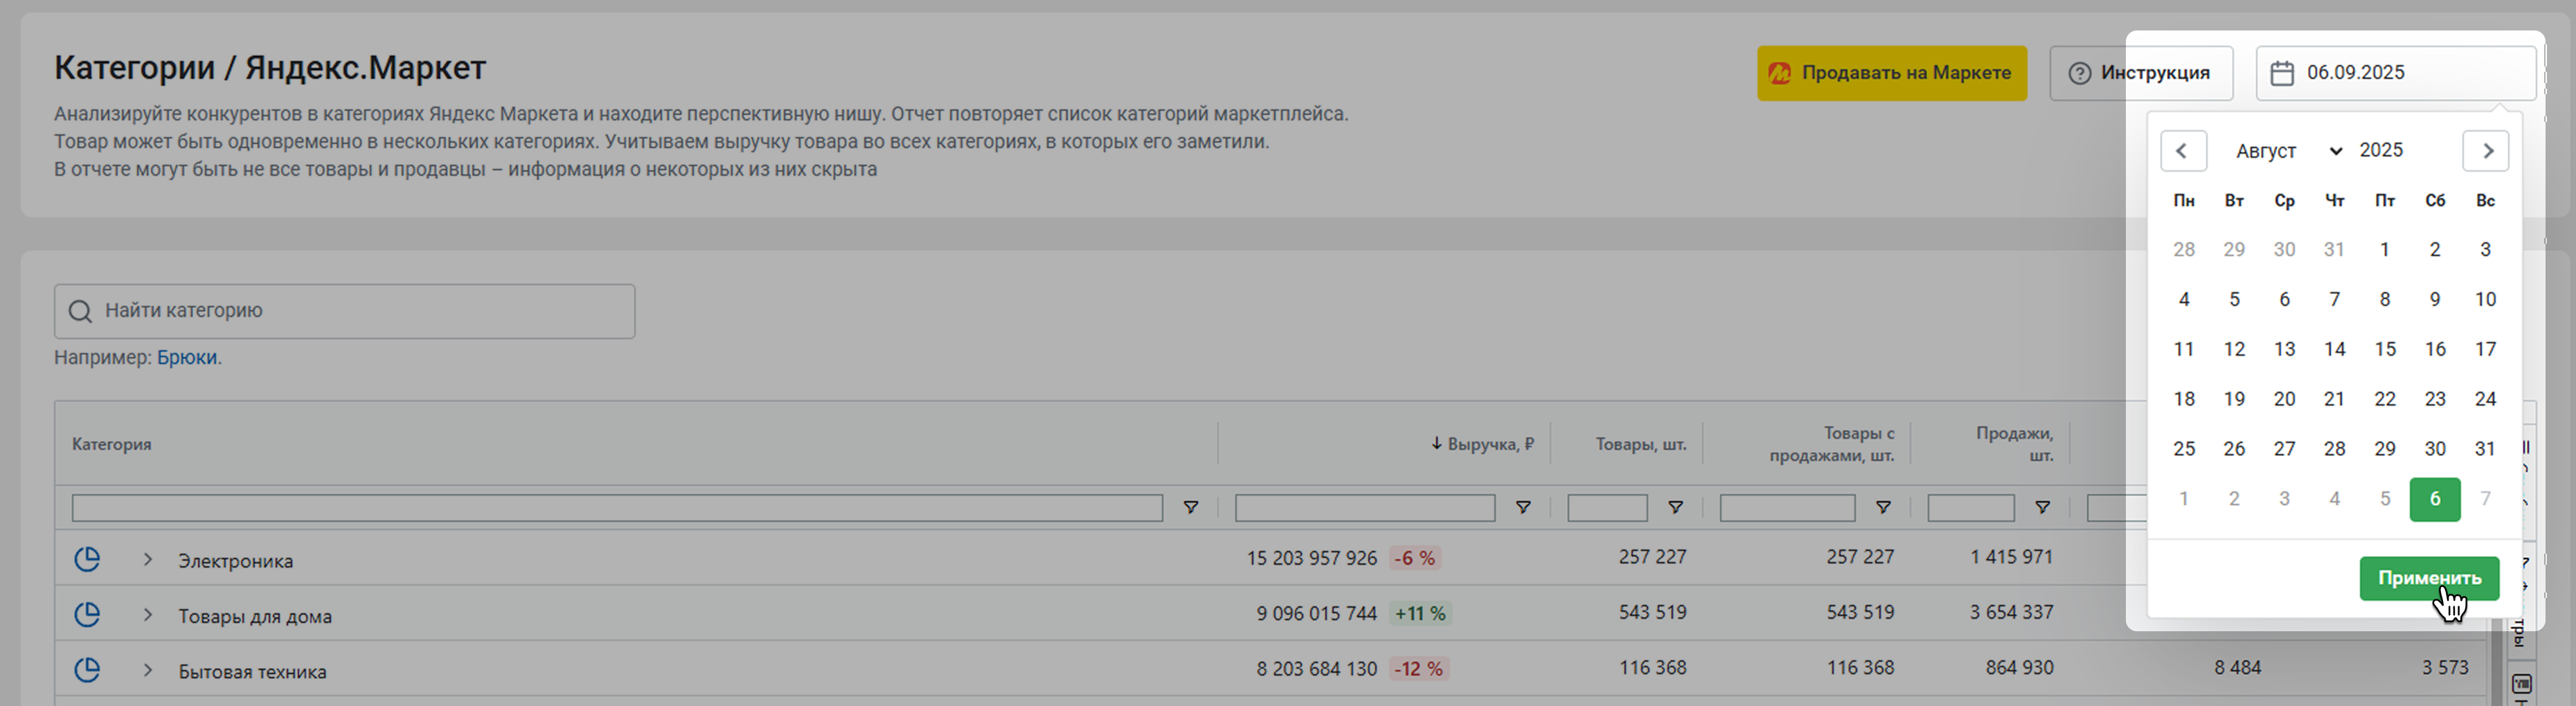Screen dimensions: 2576x706
Task: Open the Инструкция help button
Action: [2140, 73]
